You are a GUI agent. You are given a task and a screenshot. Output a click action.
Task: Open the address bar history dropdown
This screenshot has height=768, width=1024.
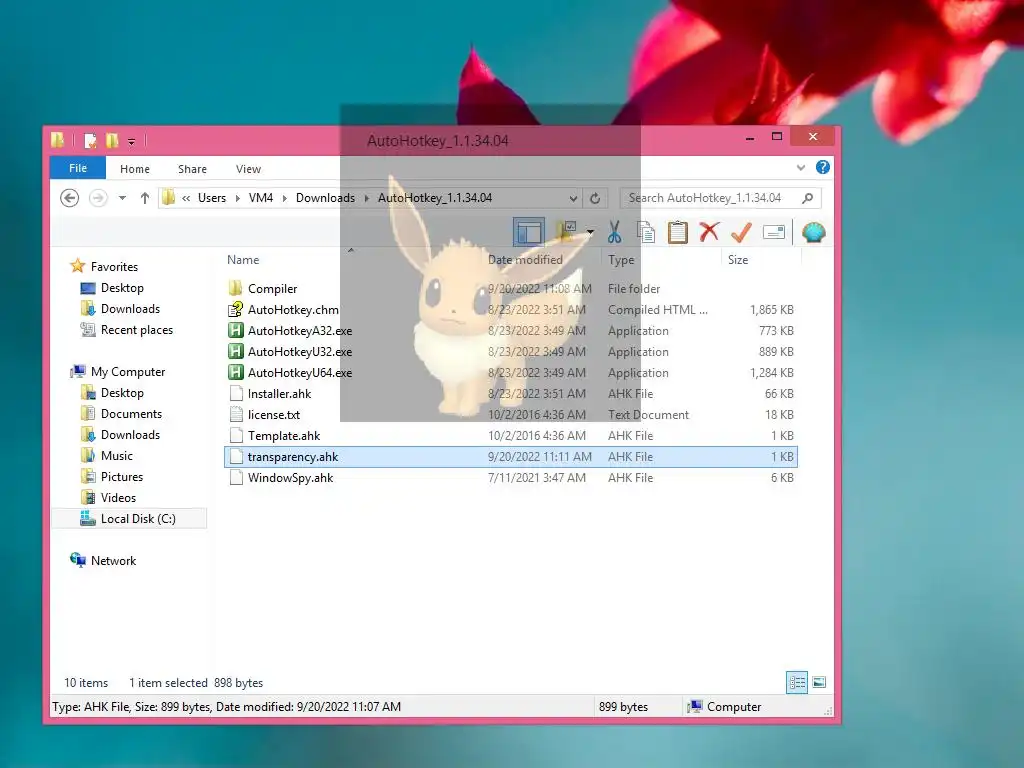point(573,198)
